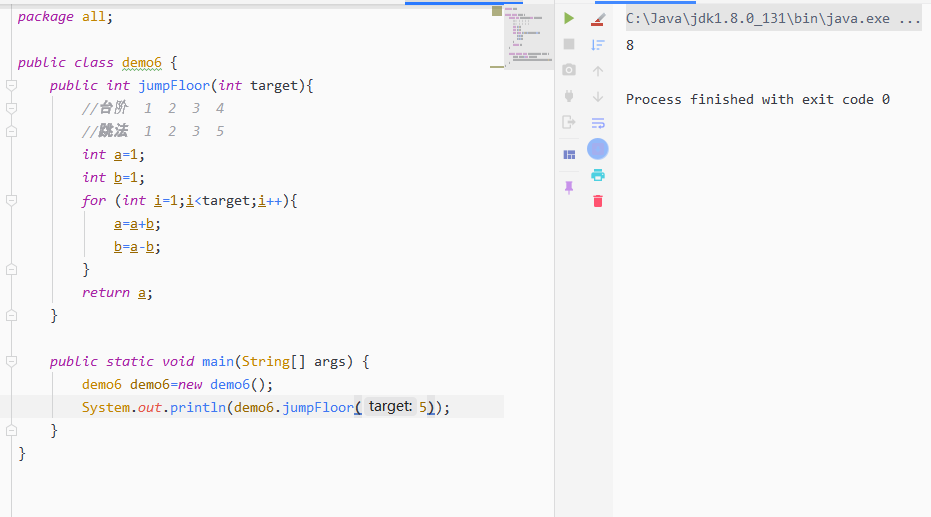This screenshot has height=517, width=931.
Task: Click the plug Attach Debugger icon
Action: (x=569, y=96)
